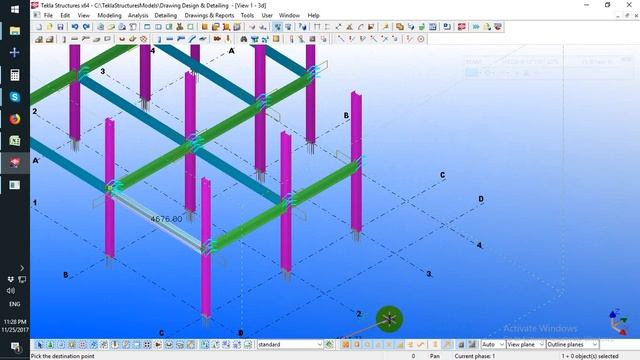Save the model with the floppy disk icon

pos(60,27)
